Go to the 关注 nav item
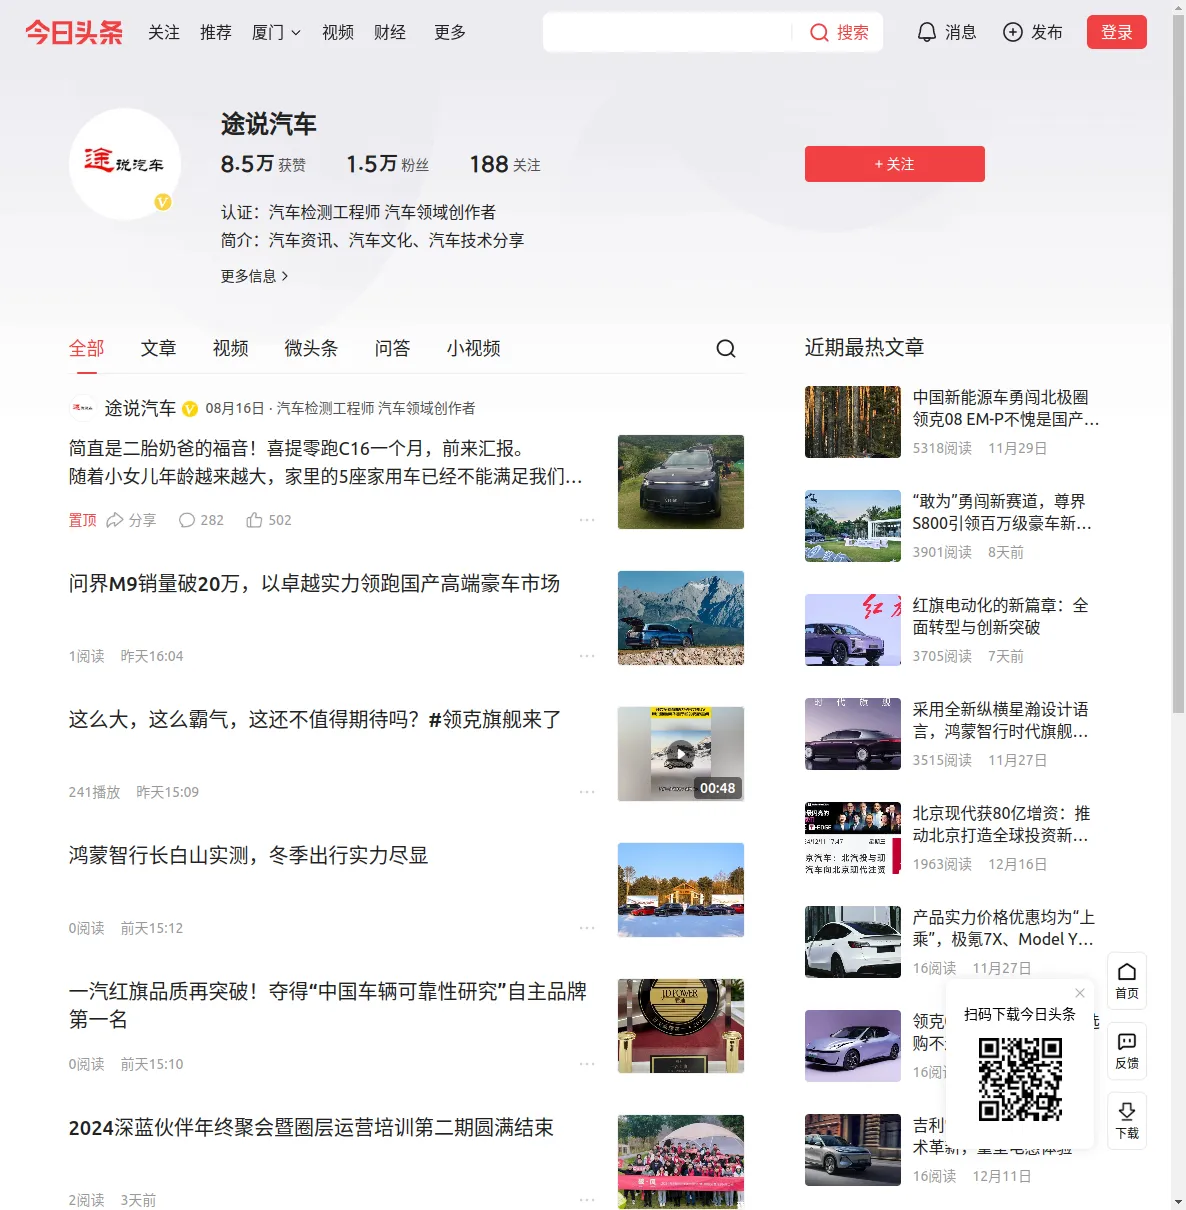The width and height of the screenshot is (1186, 1210). [164, 33]
